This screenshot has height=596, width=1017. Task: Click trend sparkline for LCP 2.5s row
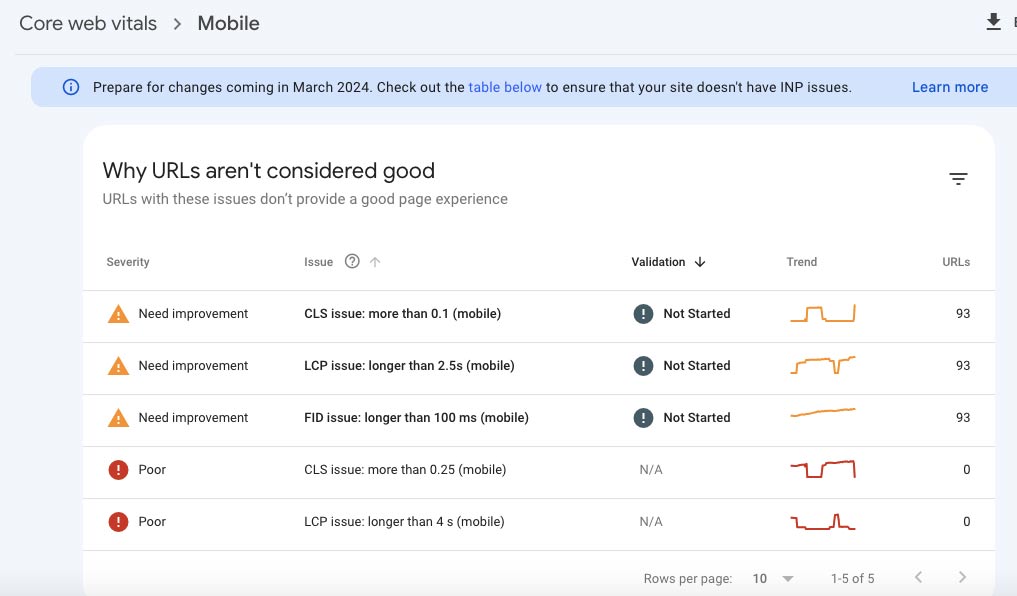pos(822,365)
